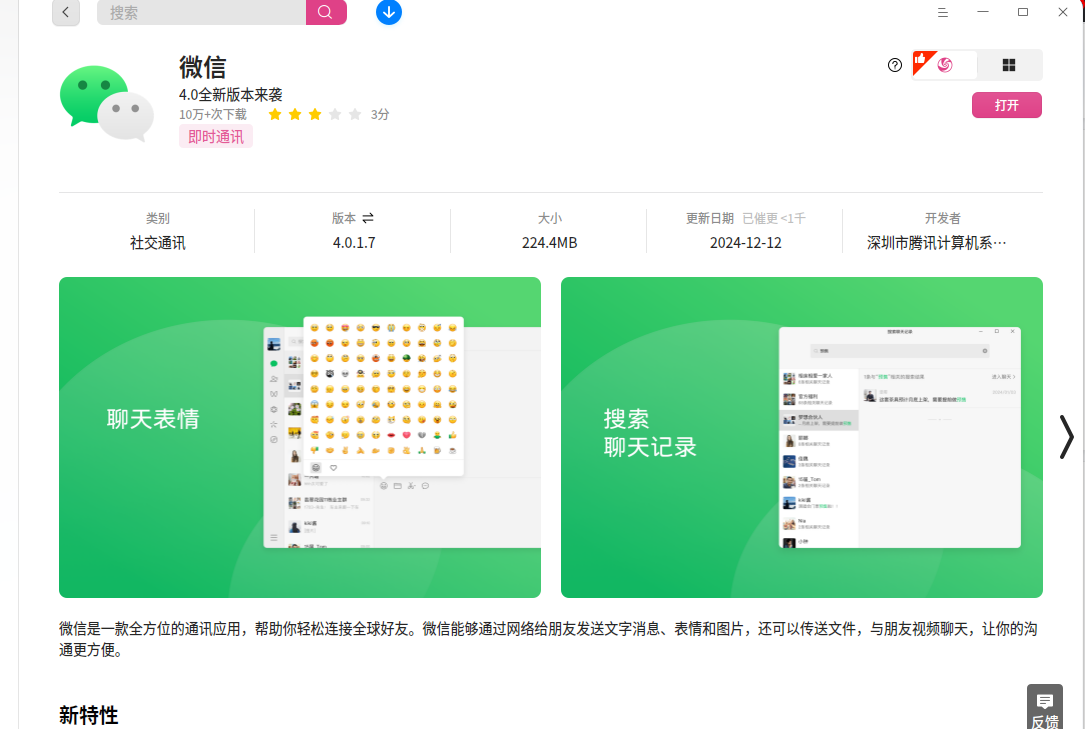Click the version switch arrows icon

tap(368, 218)
